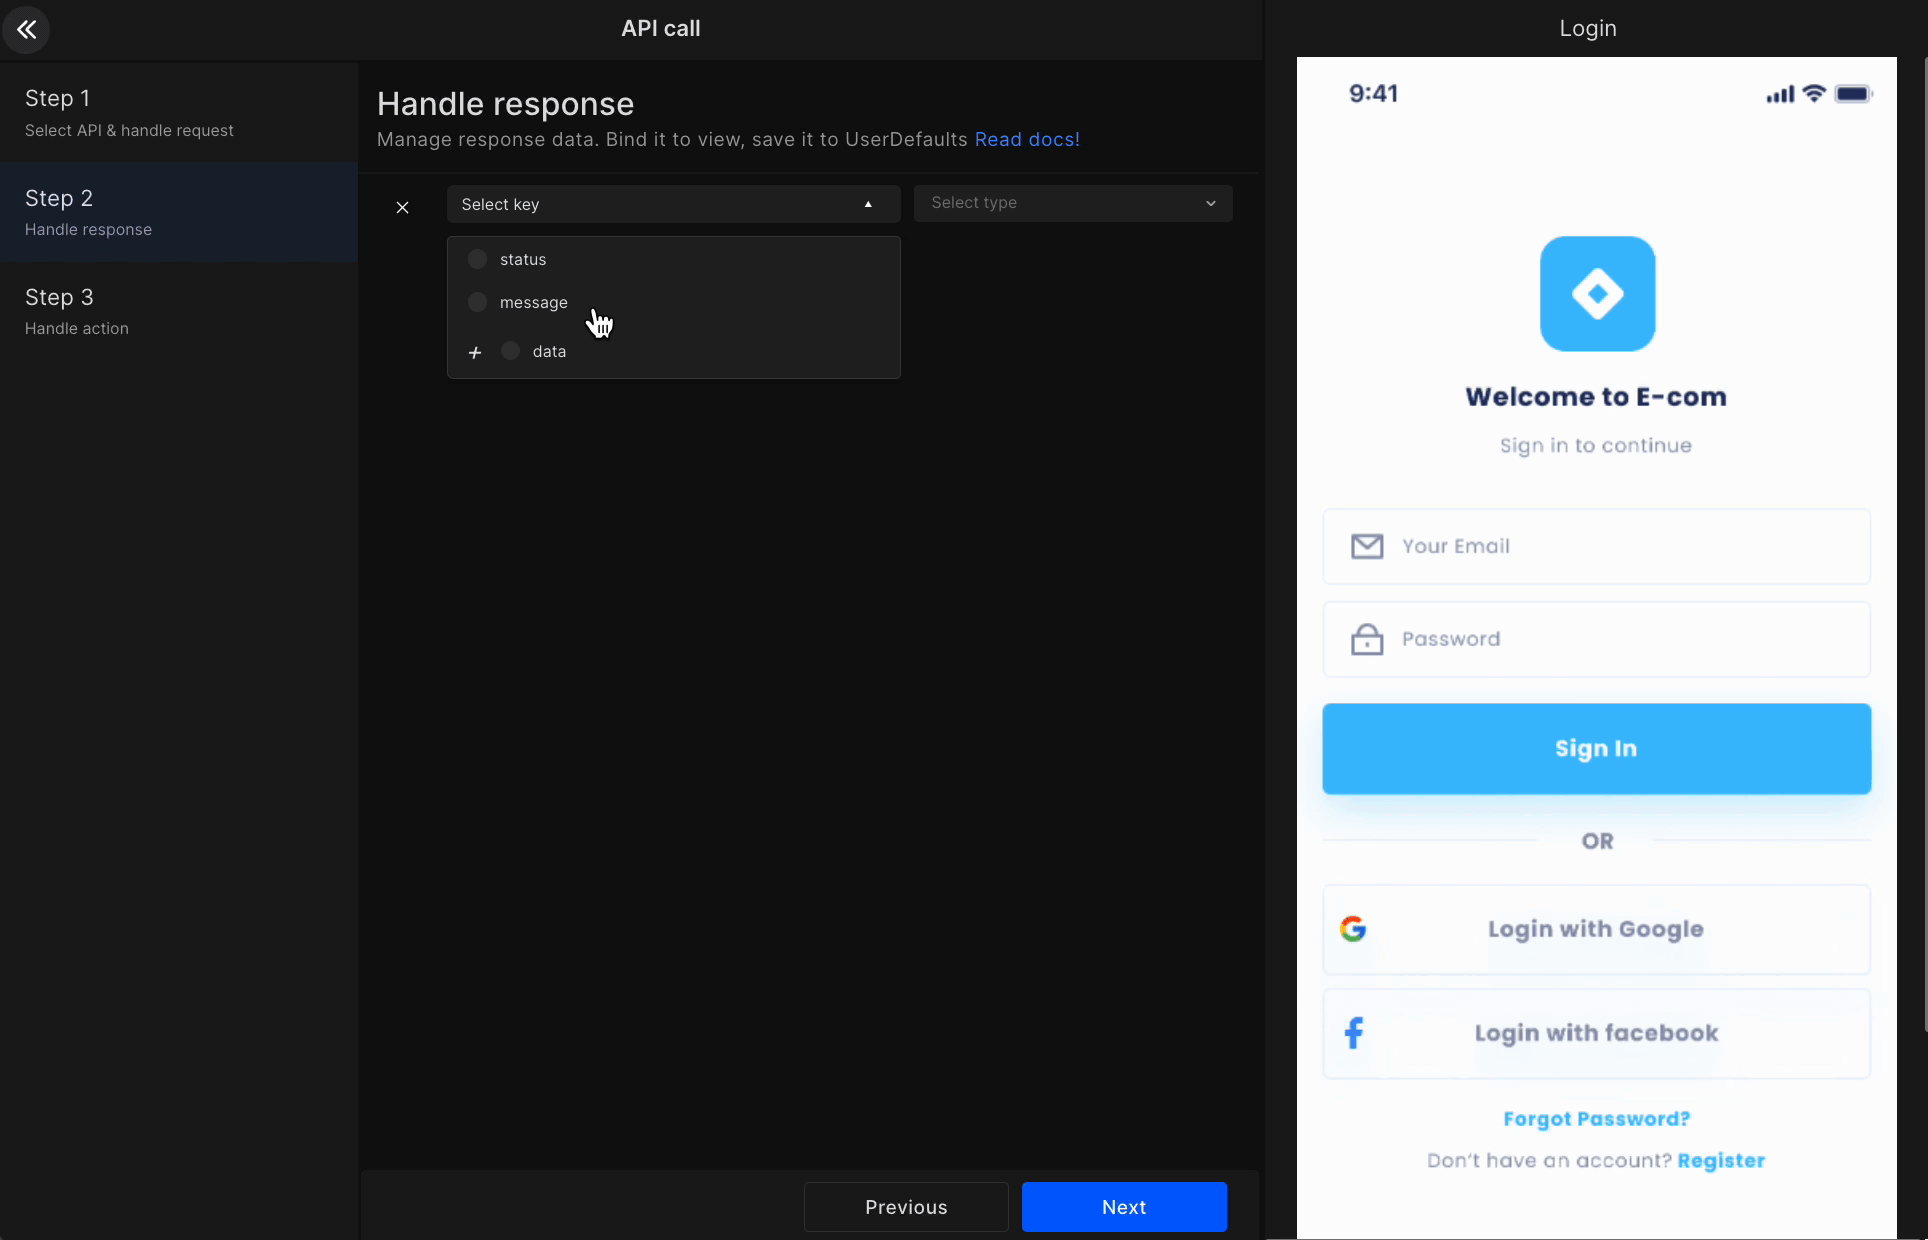Image resolution: width=1928 pixels, height=1240 pixels.
Task: Select the message radio button
Action: tap(477, 302)
